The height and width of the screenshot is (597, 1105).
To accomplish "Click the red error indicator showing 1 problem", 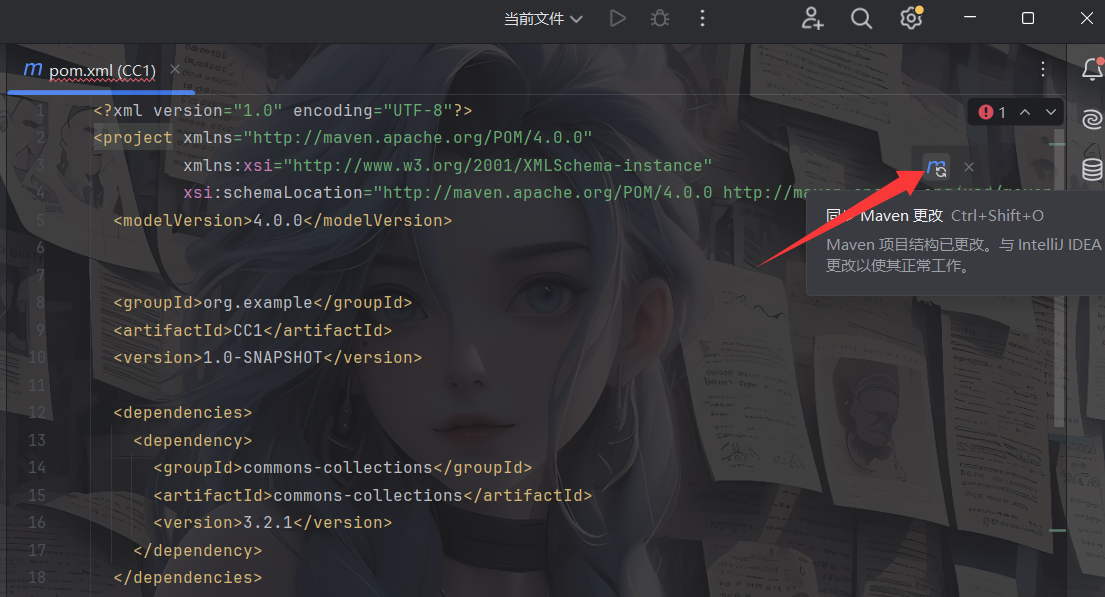I will click(992, 113).
